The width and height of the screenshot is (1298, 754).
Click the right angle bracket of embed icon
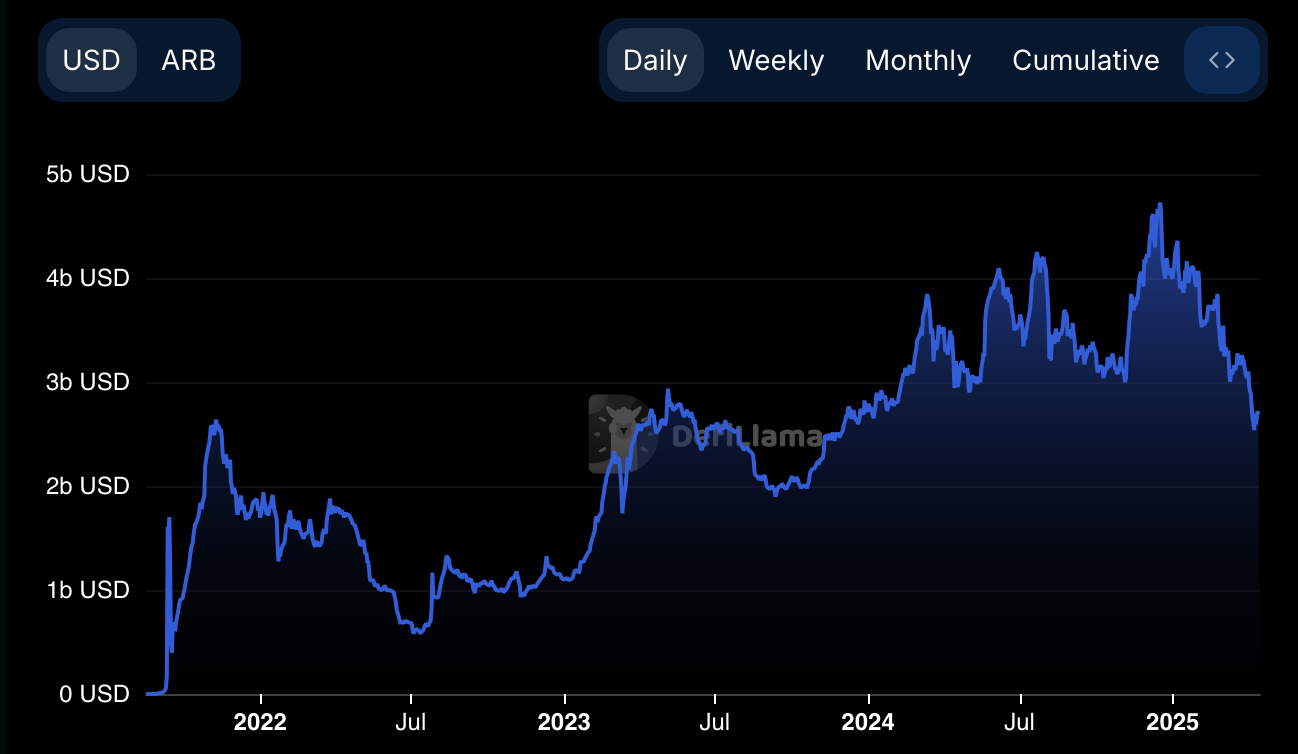[1229, 60]
